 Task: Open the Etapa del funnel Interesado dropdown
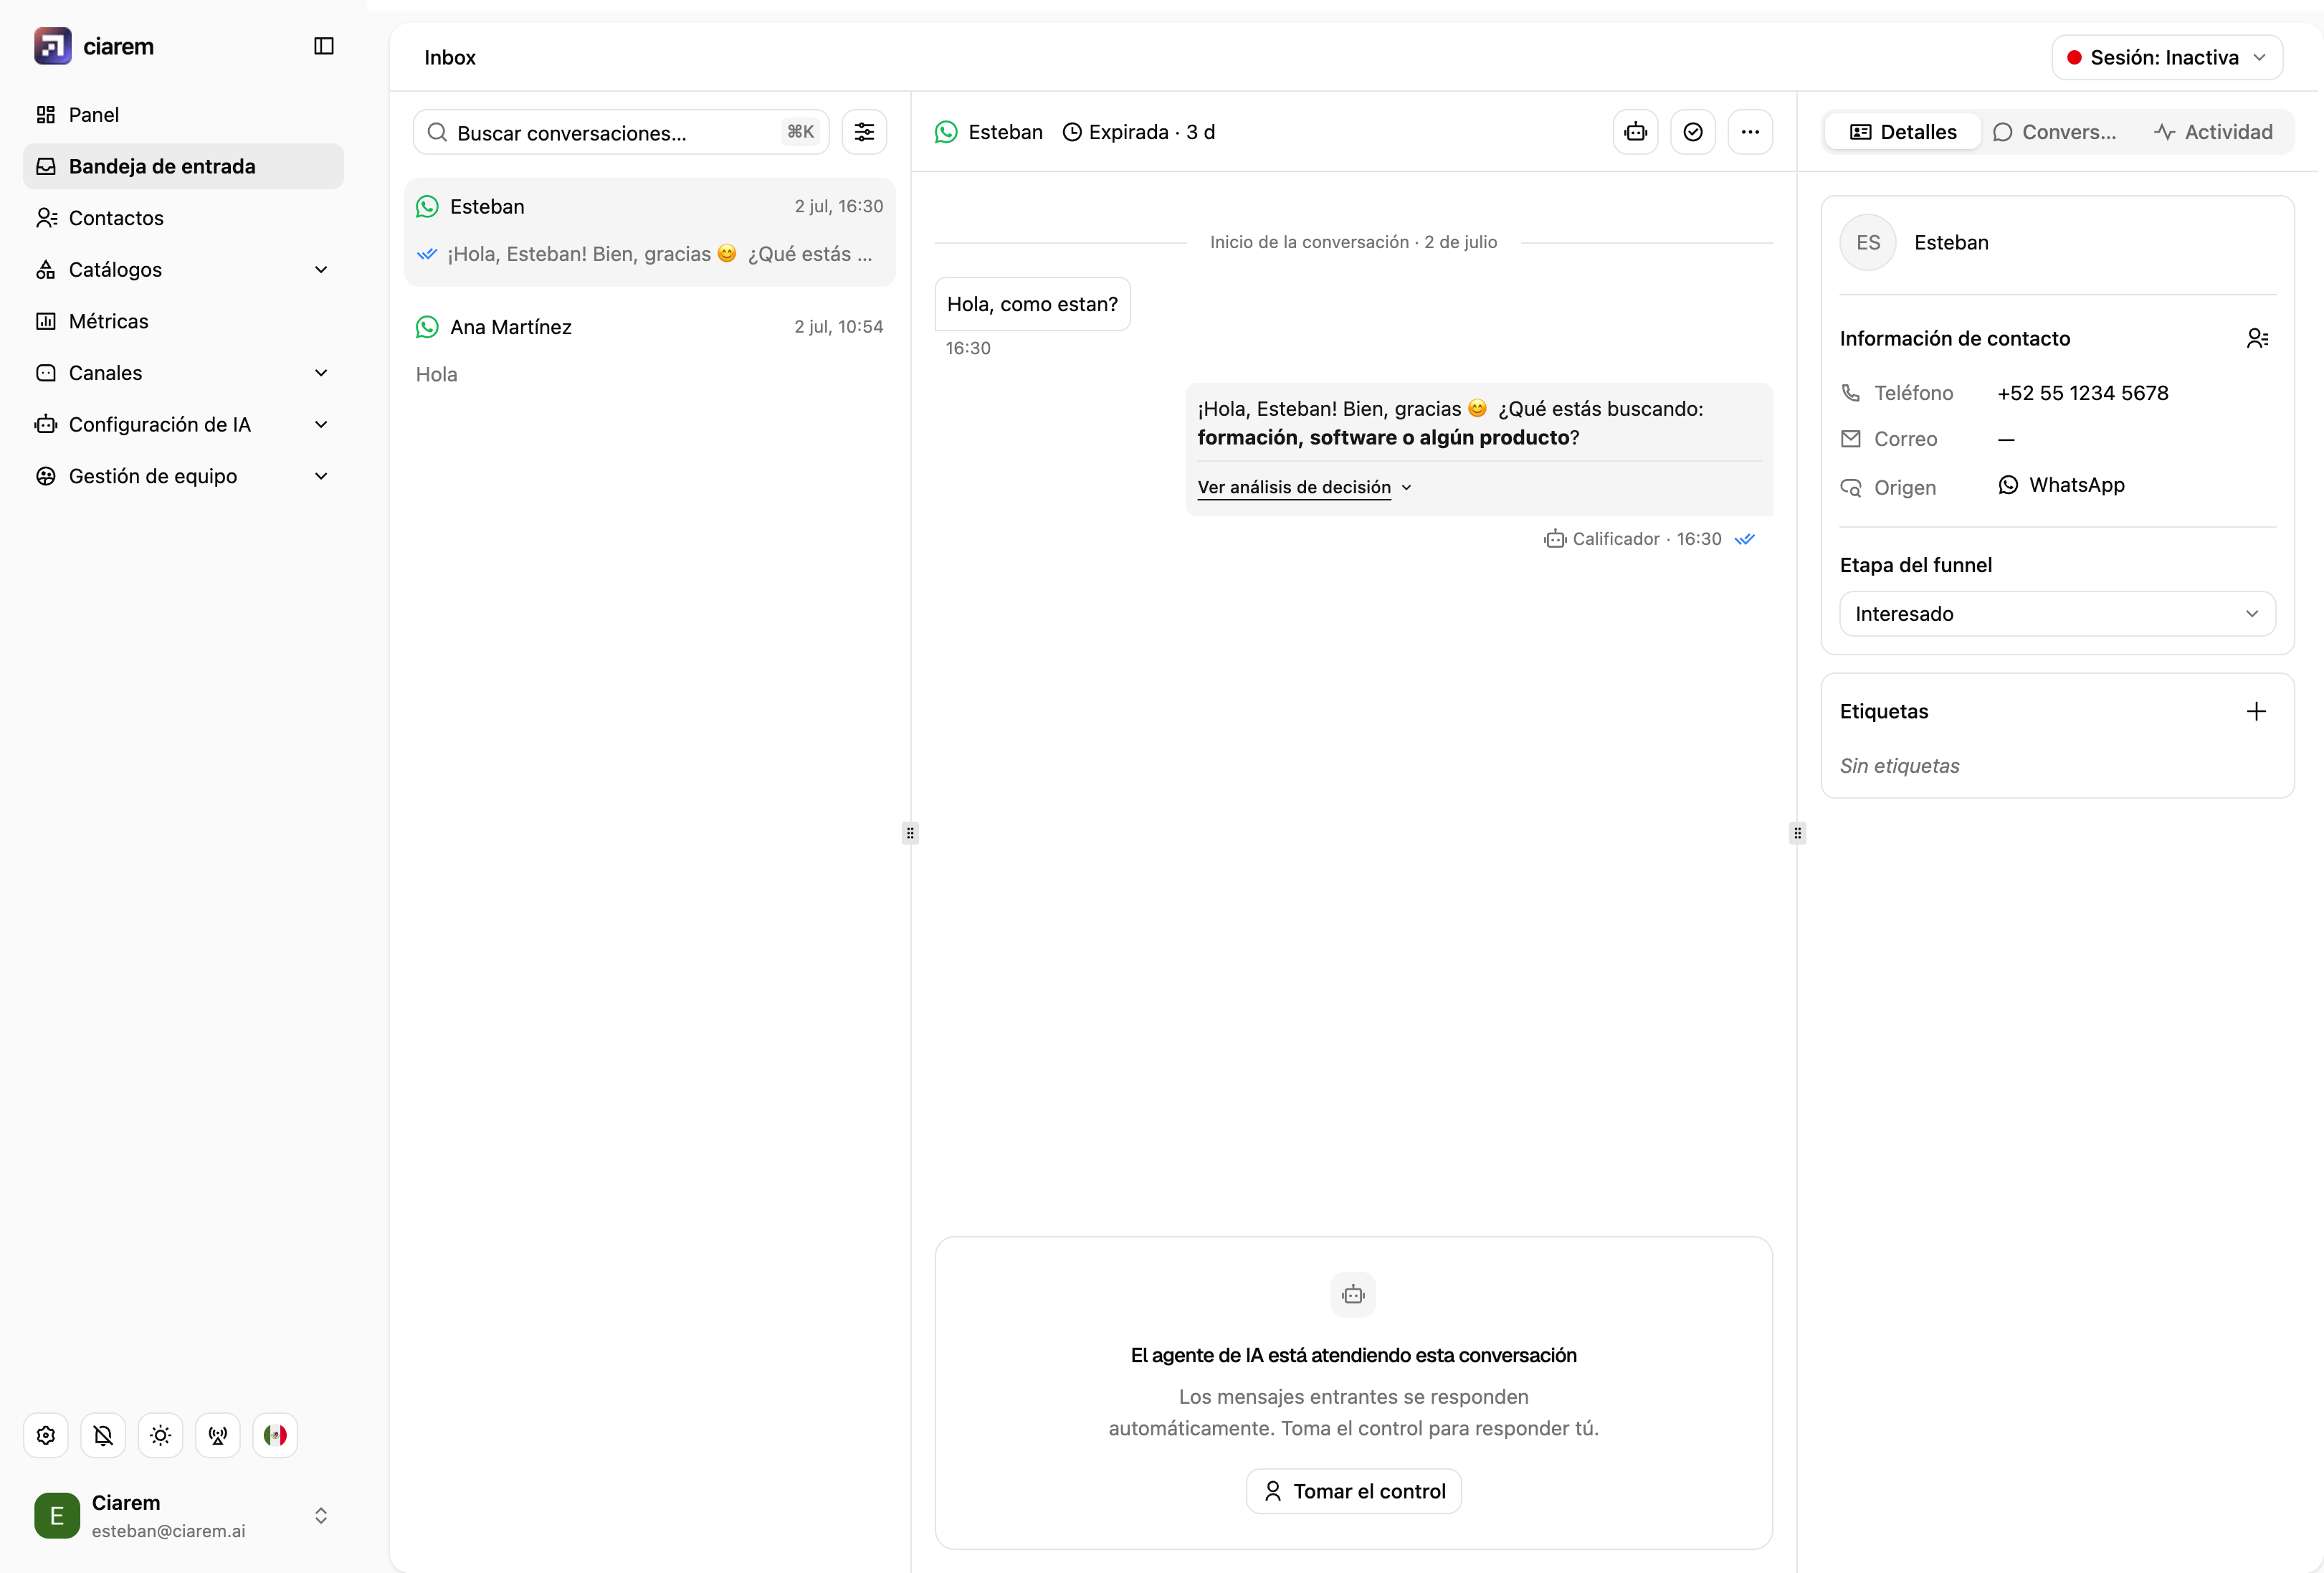(x=2057, y=614)
